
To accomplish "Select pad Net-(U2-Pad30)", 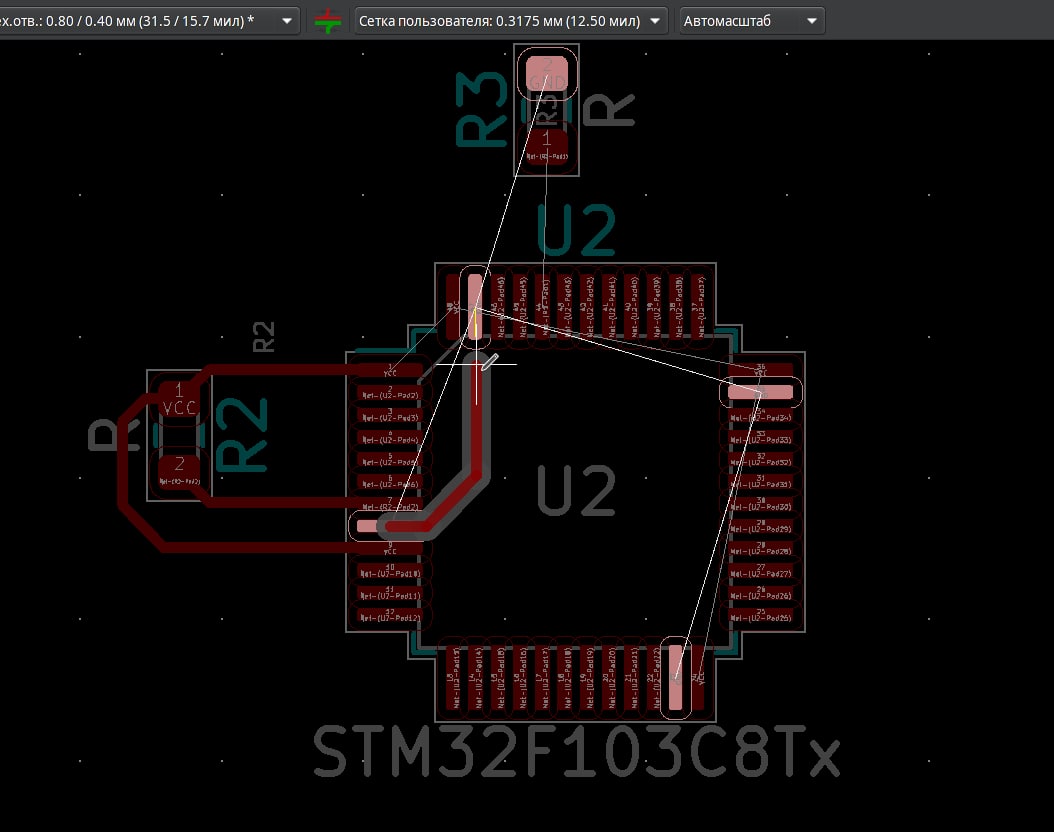I will 761,504.
